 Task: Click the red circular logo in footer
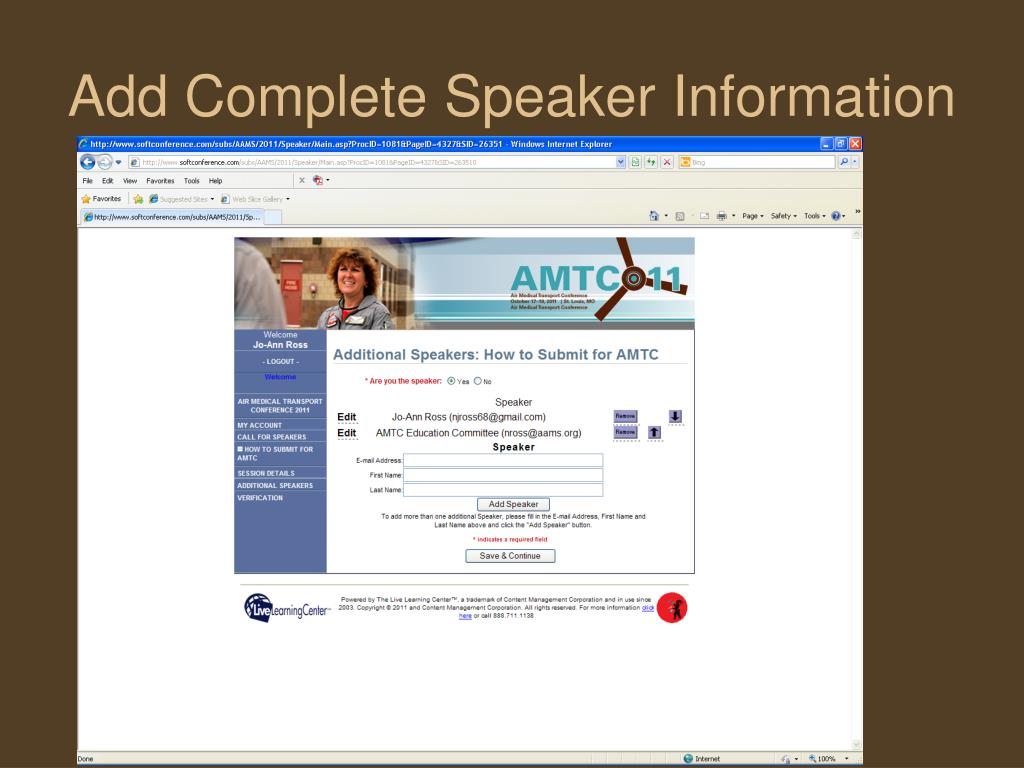click(x=672, y=608)
